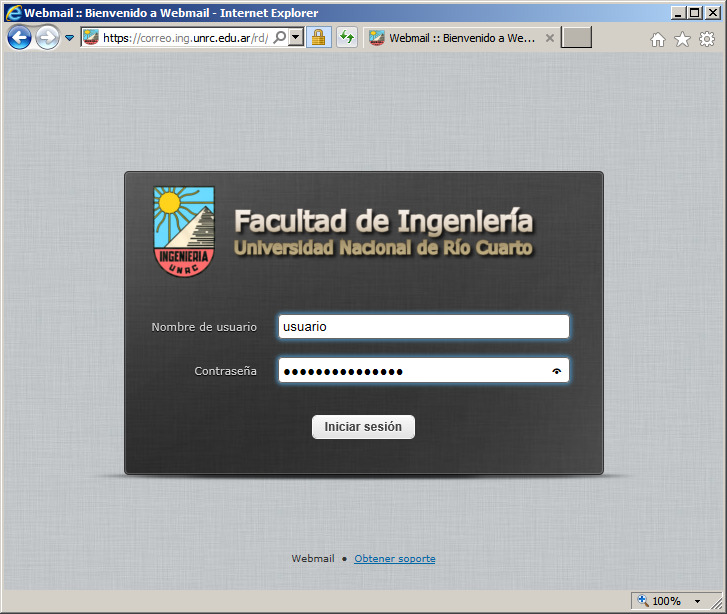Minimize the Internet Explorer window
Viewport: 727px width, 614px height.
point(678,13)
